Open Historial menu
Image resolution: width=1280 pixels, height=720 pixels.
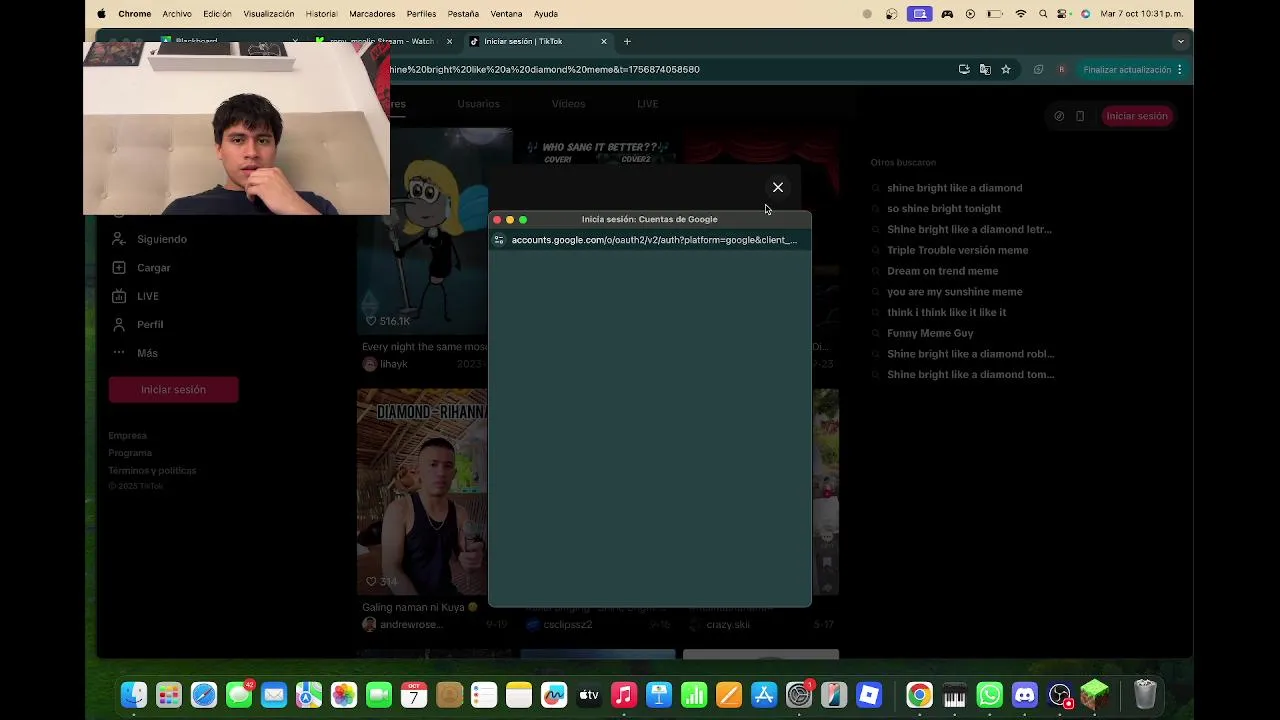coord(321,14)
